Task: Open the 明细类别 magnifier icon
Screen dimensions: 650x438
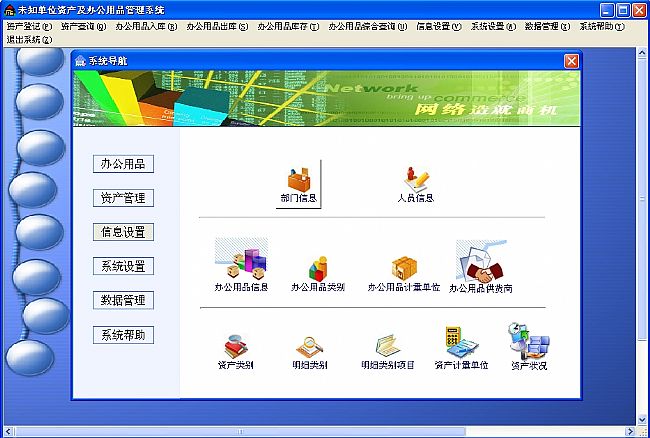Action: pos(310,353)
